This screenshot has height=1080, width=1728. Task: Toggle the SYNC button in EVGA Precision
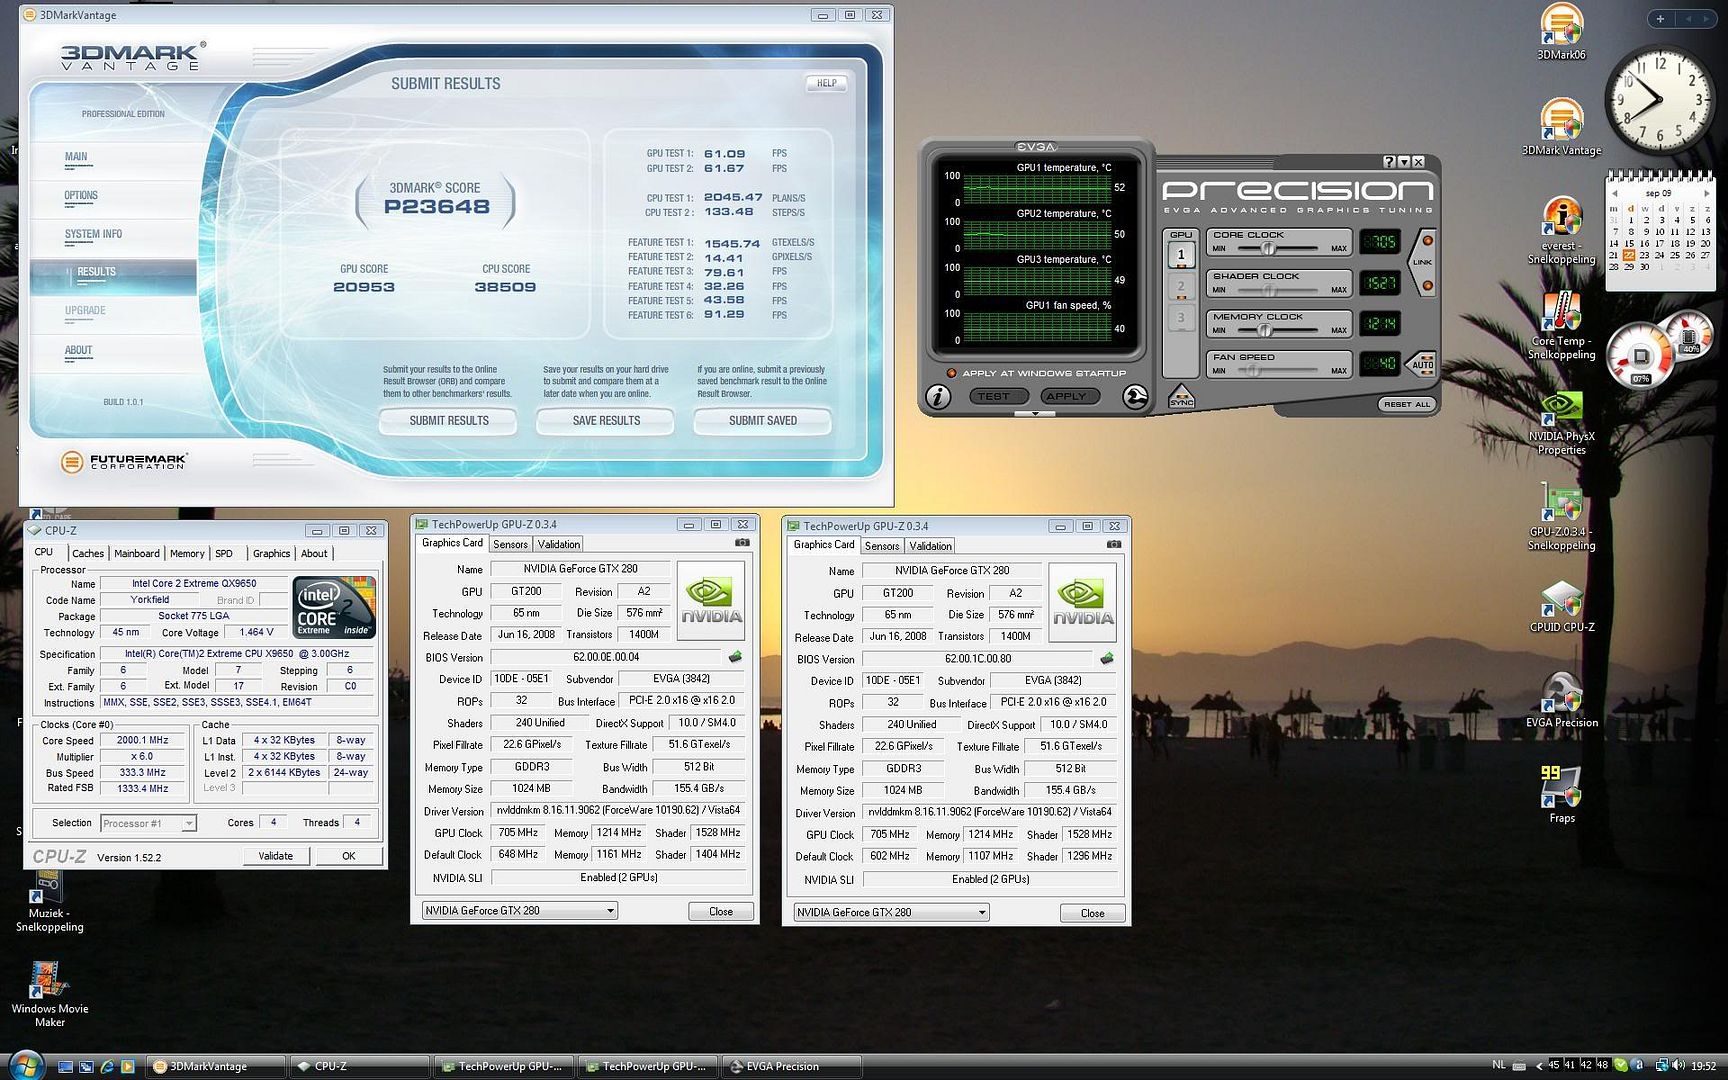[x=1181, y=398]
